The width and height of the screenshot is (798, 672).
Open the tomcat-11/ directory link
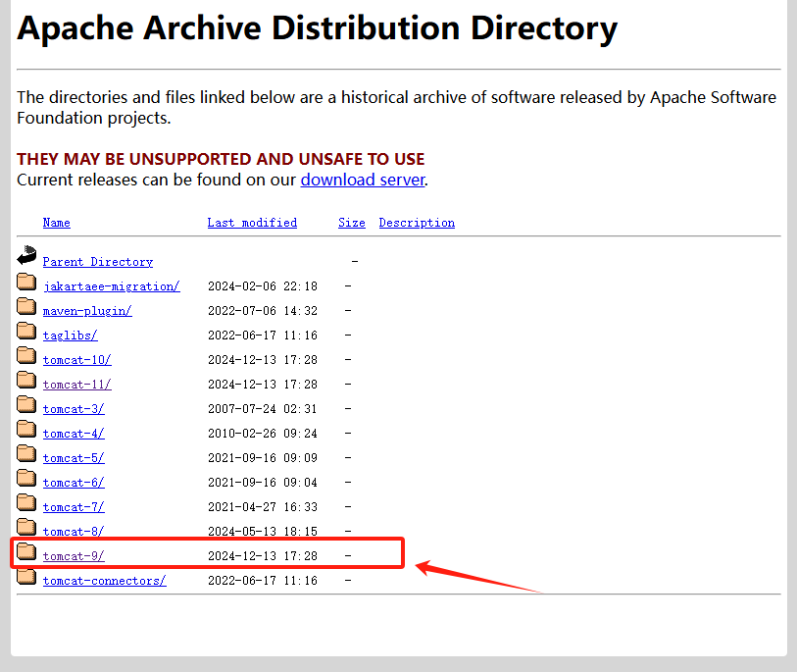[x=77, y=384]
